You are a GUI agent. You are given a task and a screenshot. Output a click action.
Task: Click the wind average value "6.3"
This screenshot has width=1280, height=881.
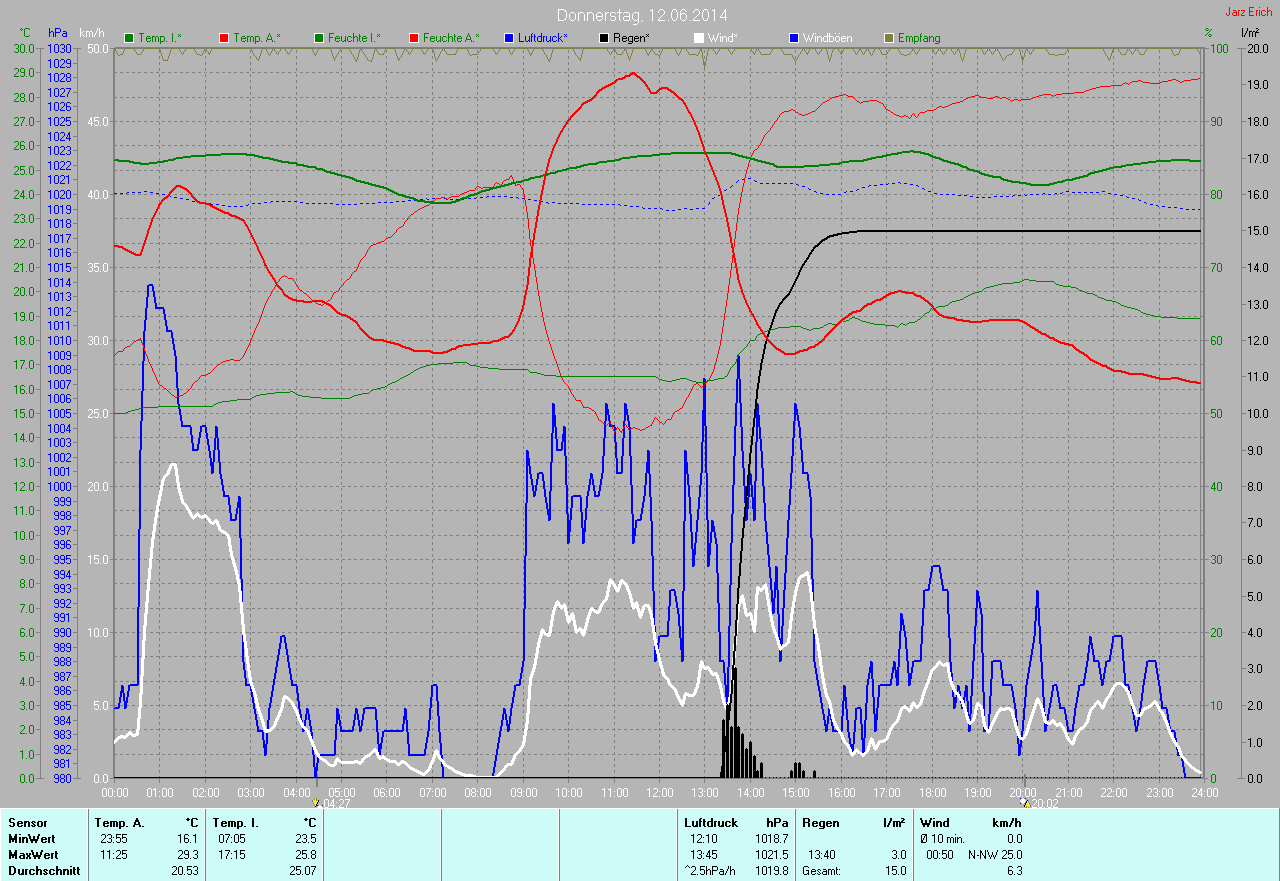point(1014,871)
